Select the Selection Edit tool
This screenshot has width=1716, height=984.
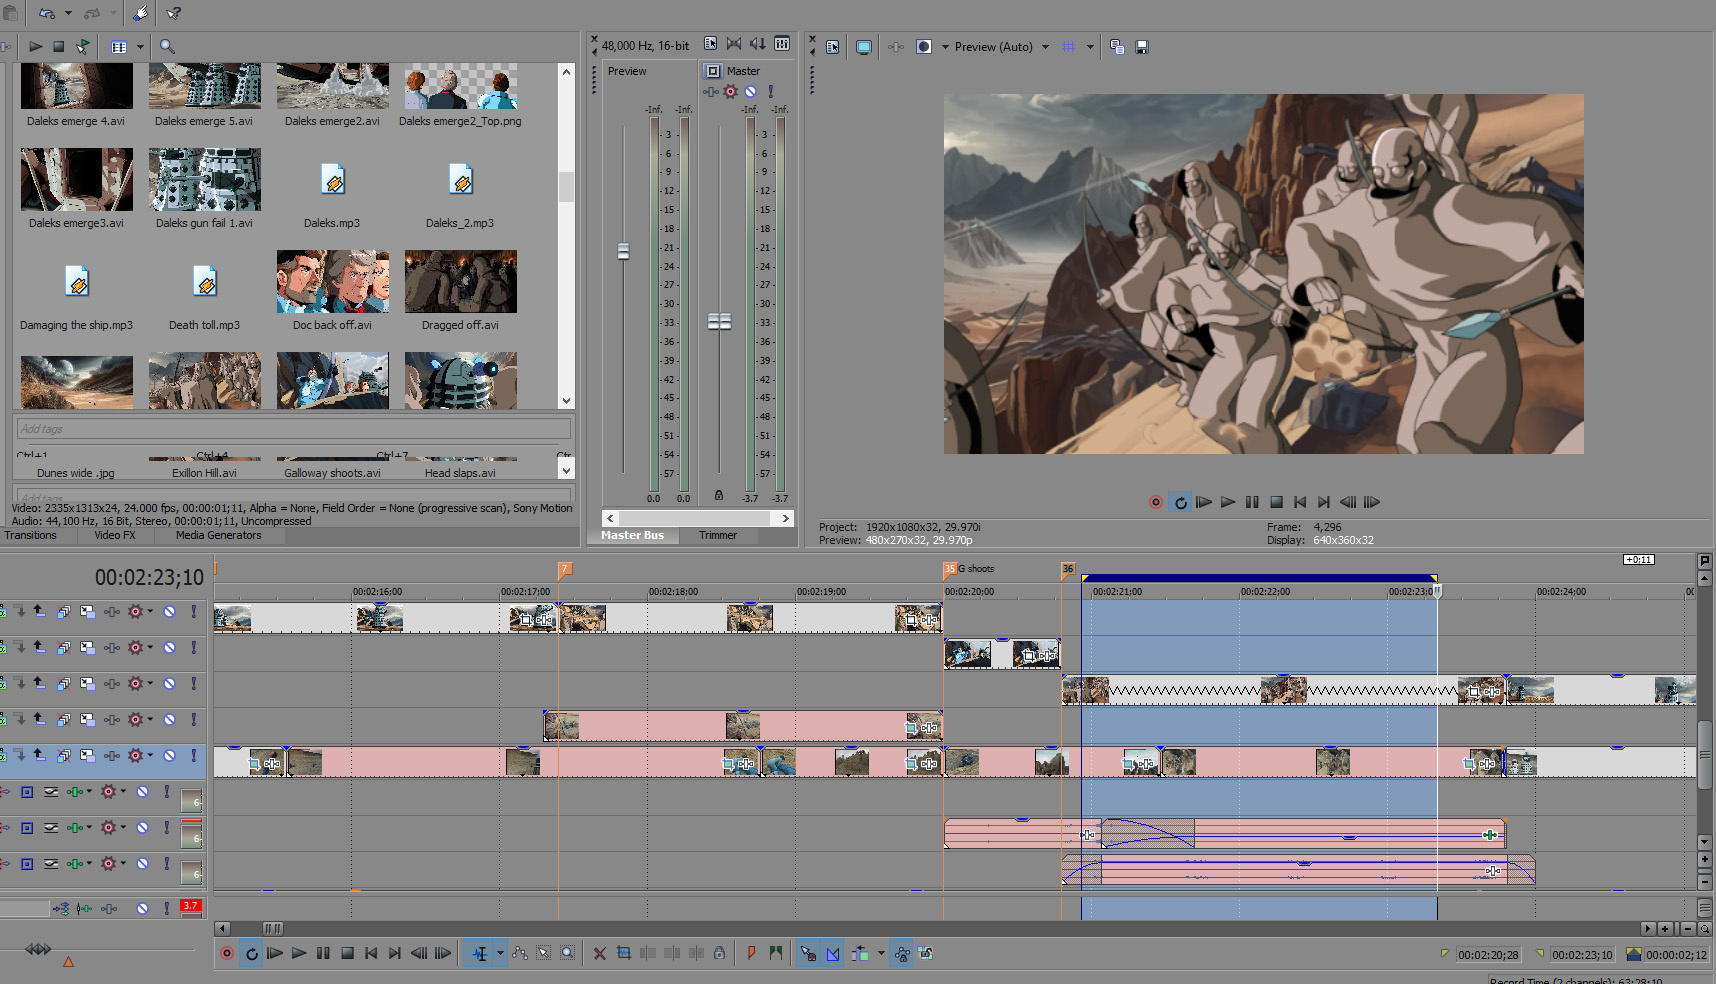[544, 954]
